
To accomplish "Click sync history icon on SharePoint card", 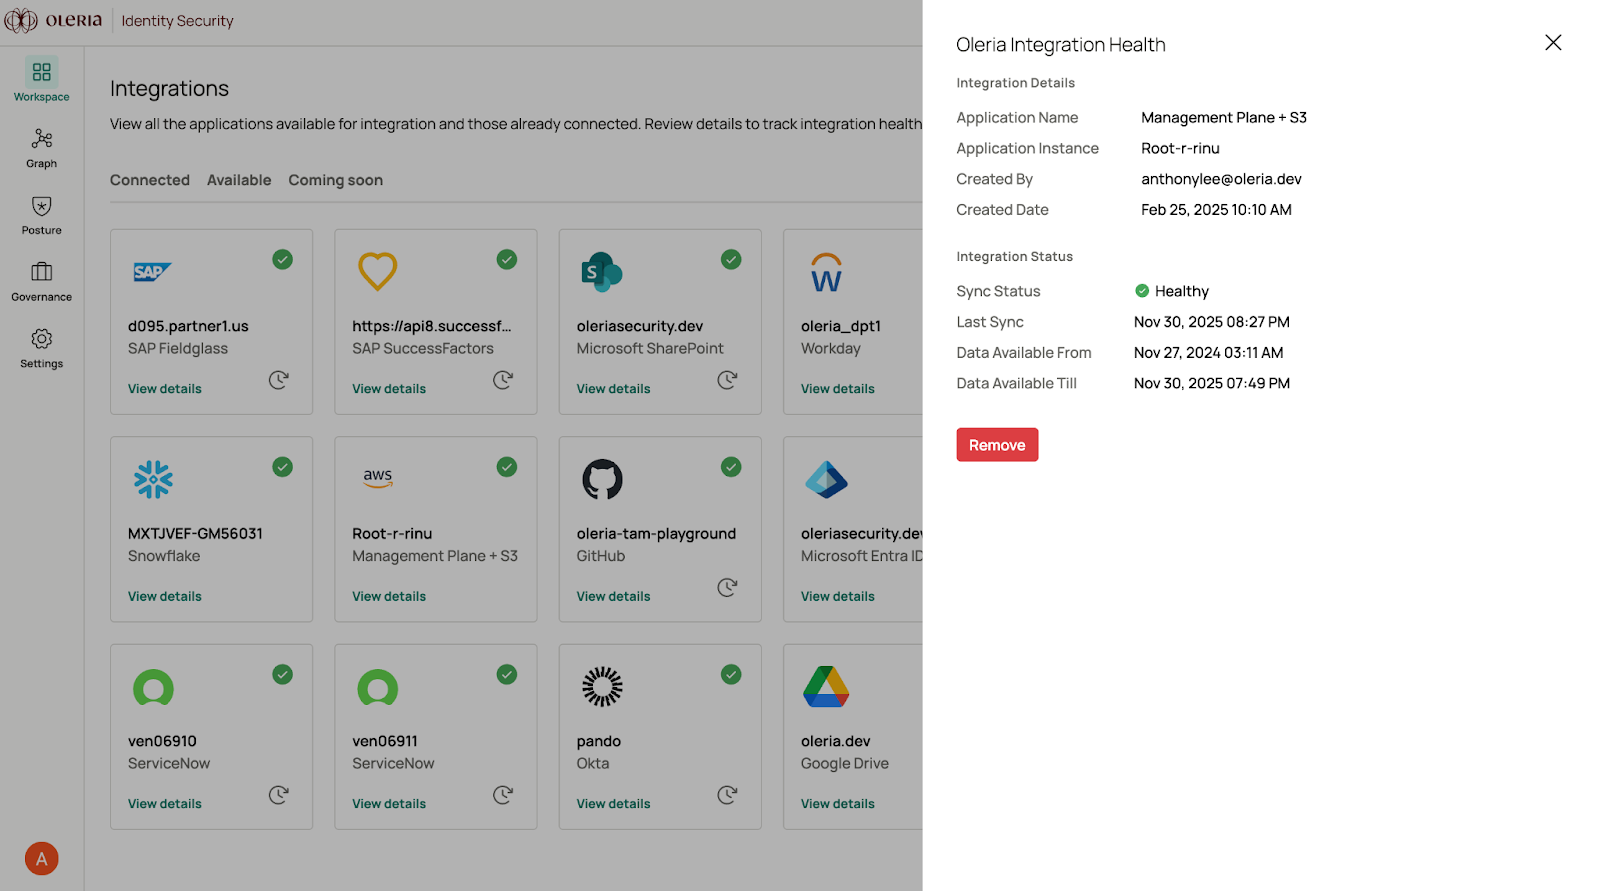I will point(727,380).
